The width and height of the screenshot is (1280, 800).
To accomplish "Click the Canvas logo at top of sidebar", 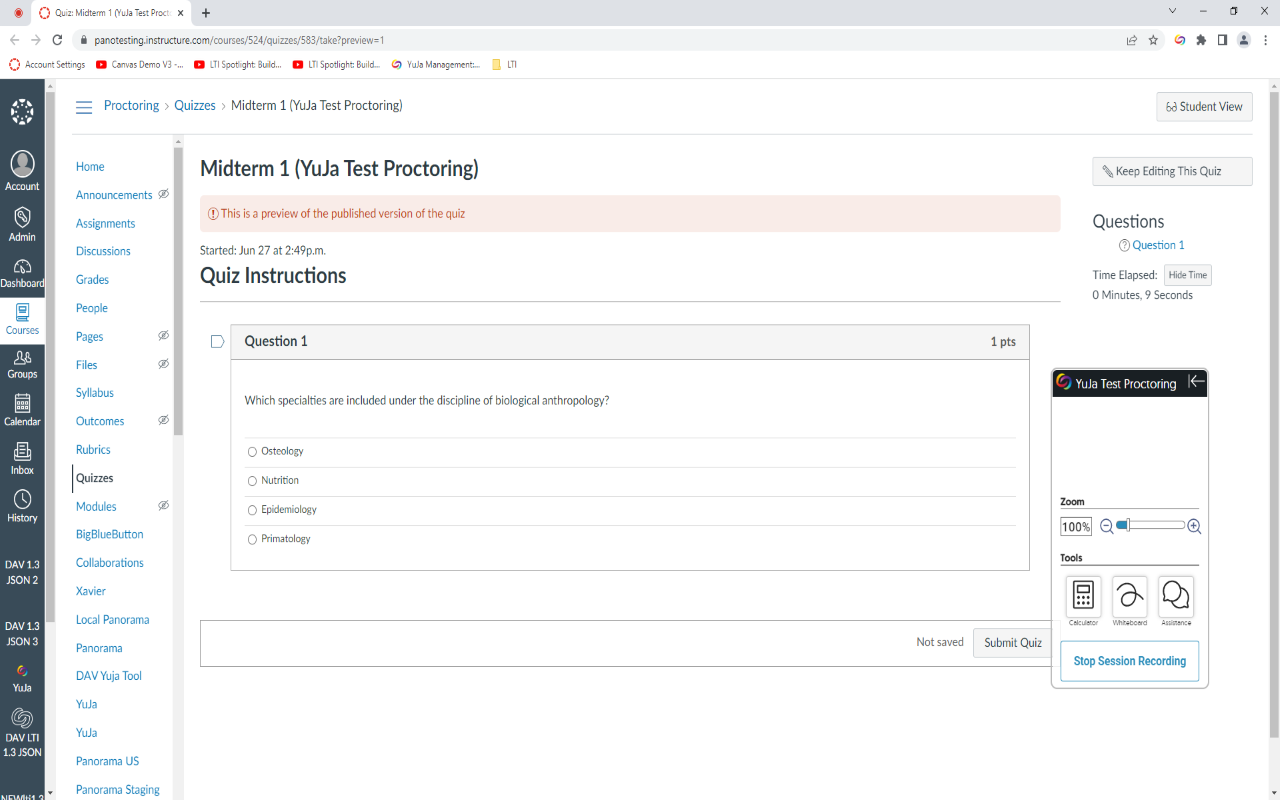I will pos(22,112).
